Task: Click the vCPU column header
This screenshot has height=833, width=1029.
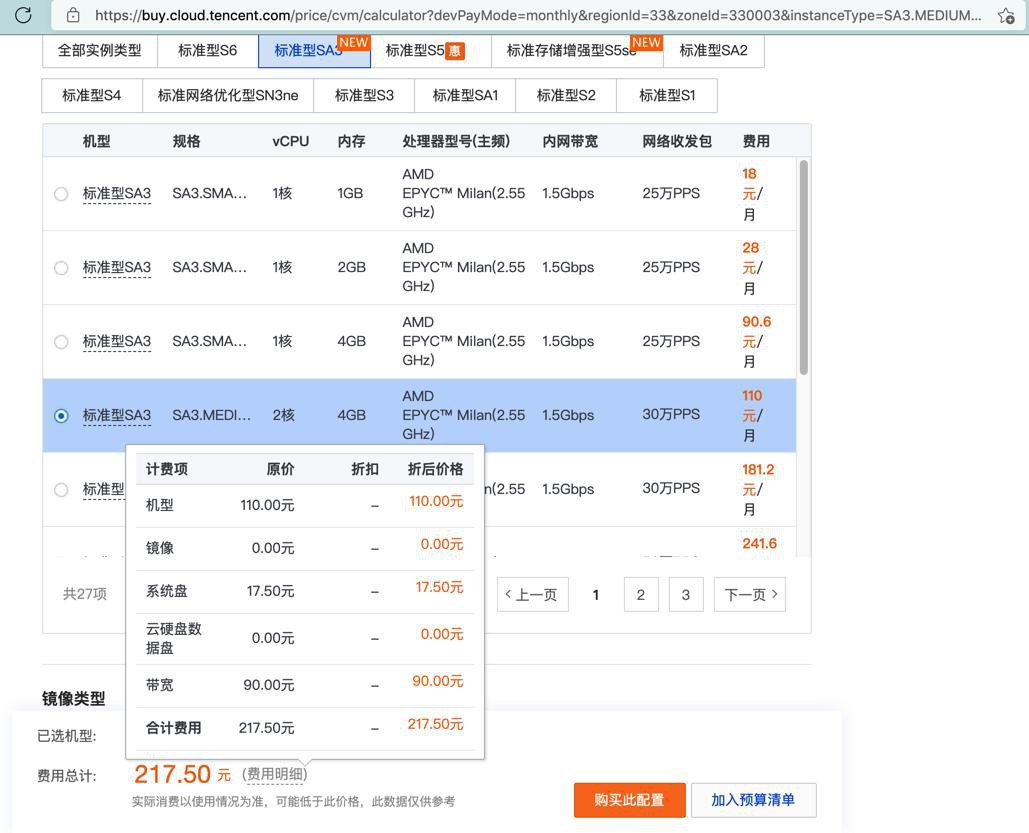Action: [291, 141]
